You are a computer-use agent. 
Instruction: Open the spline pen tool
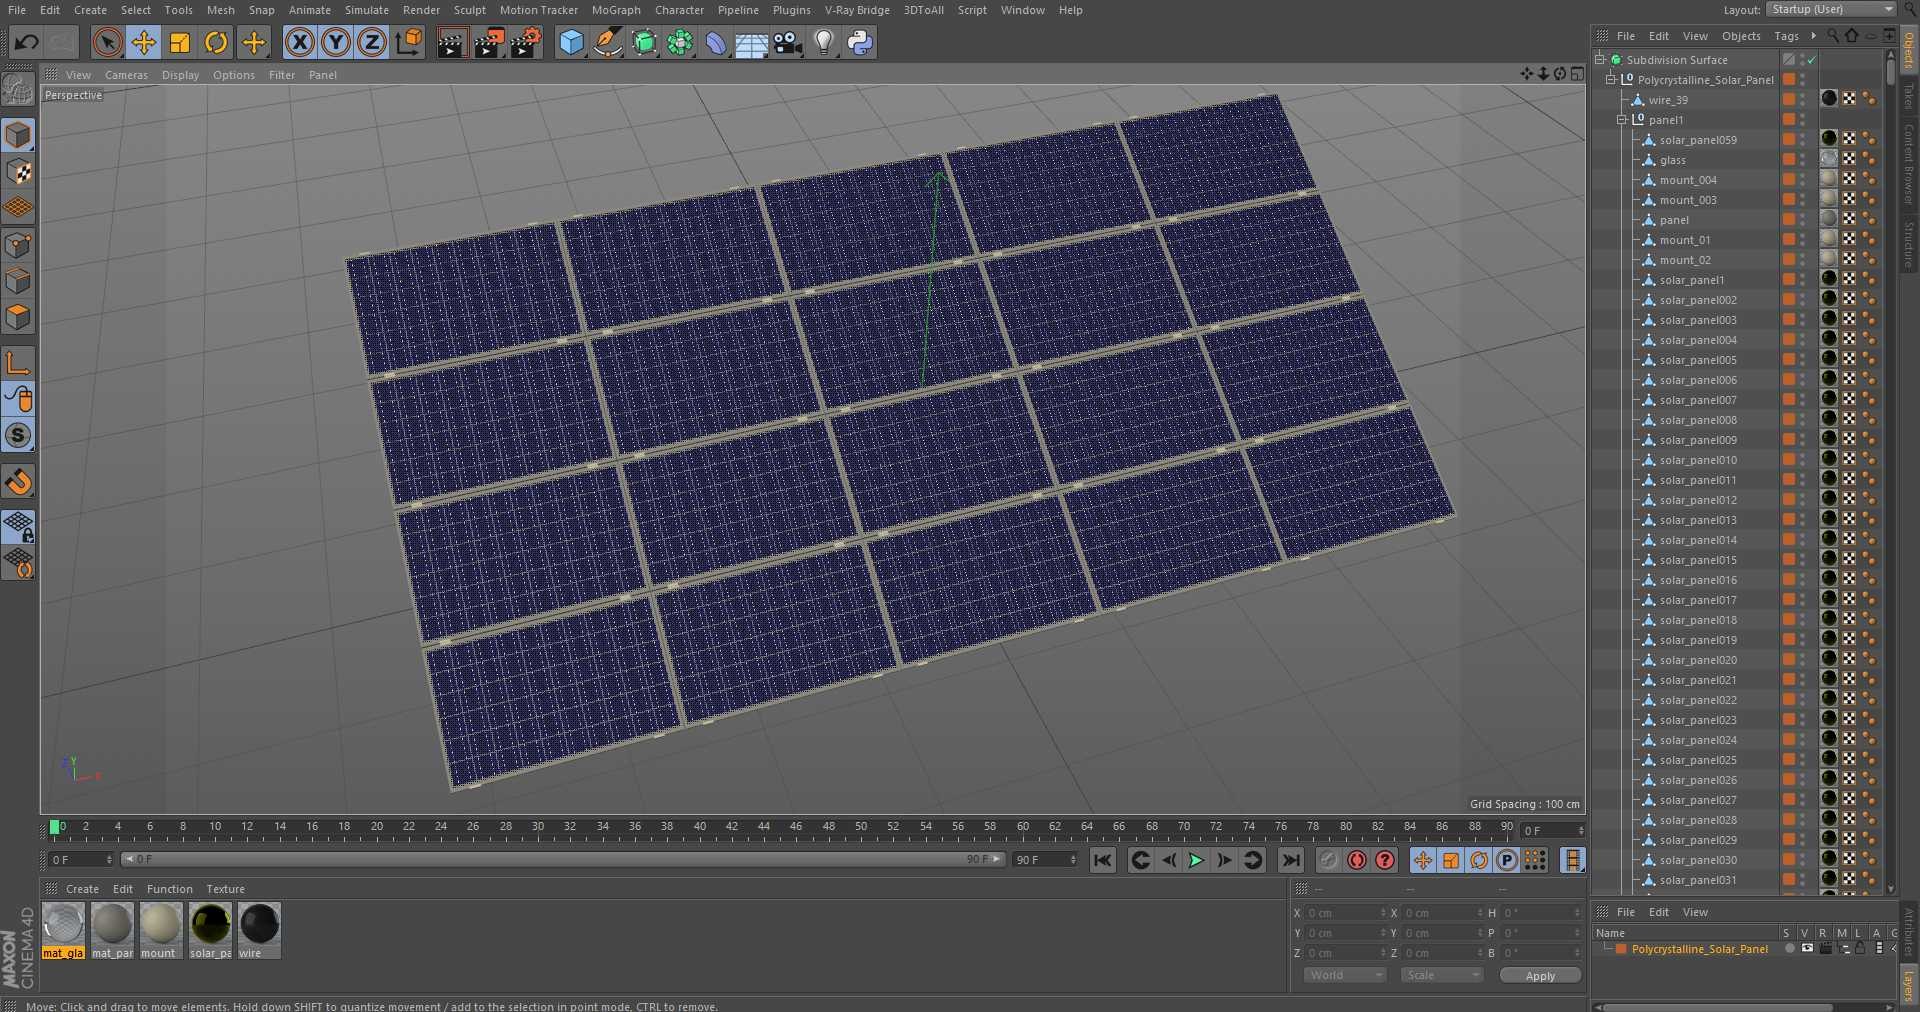click(607, 42)
